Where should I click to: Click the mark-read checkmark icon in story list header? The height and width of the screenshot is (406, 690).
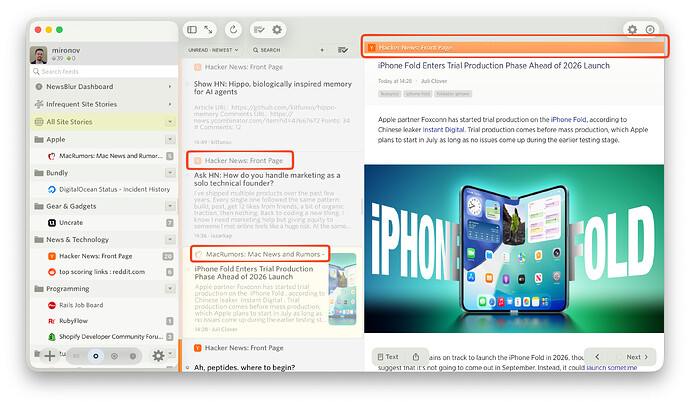(x=343, y=50)
